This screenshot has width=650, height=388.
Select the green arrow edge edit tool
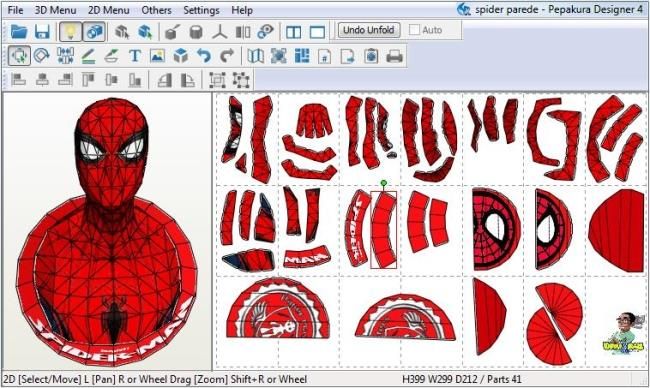[111, 56]
